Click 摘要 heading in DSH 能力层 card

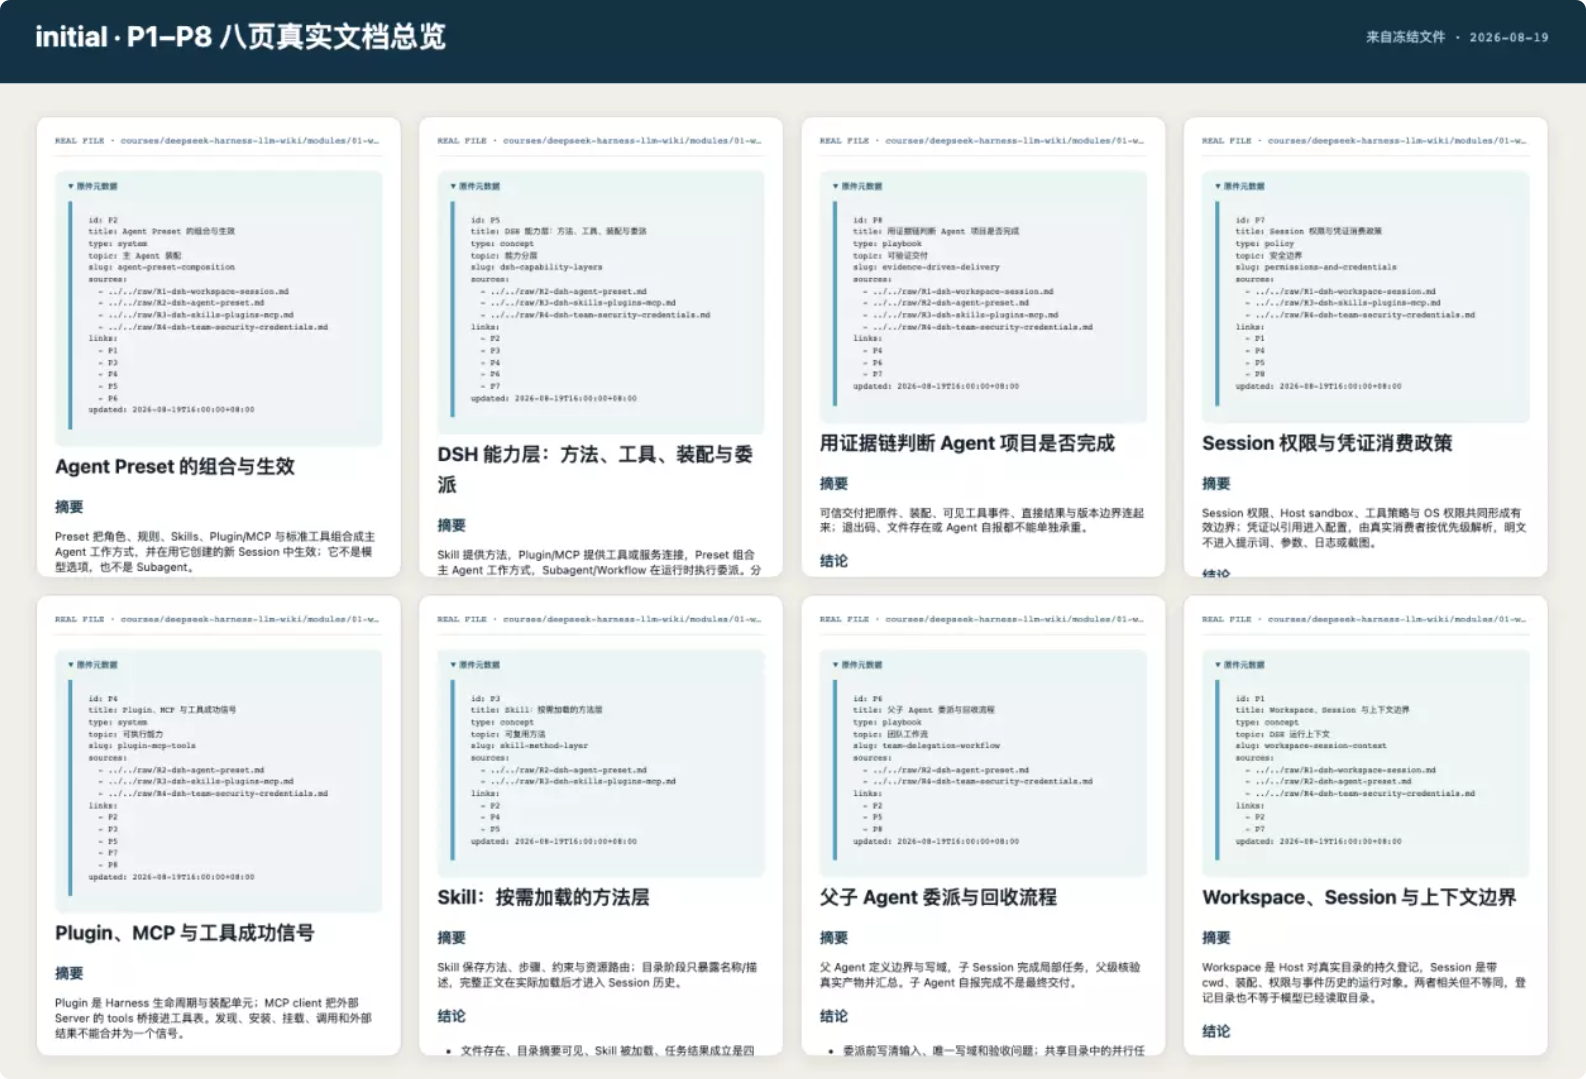tap(451, 526)
